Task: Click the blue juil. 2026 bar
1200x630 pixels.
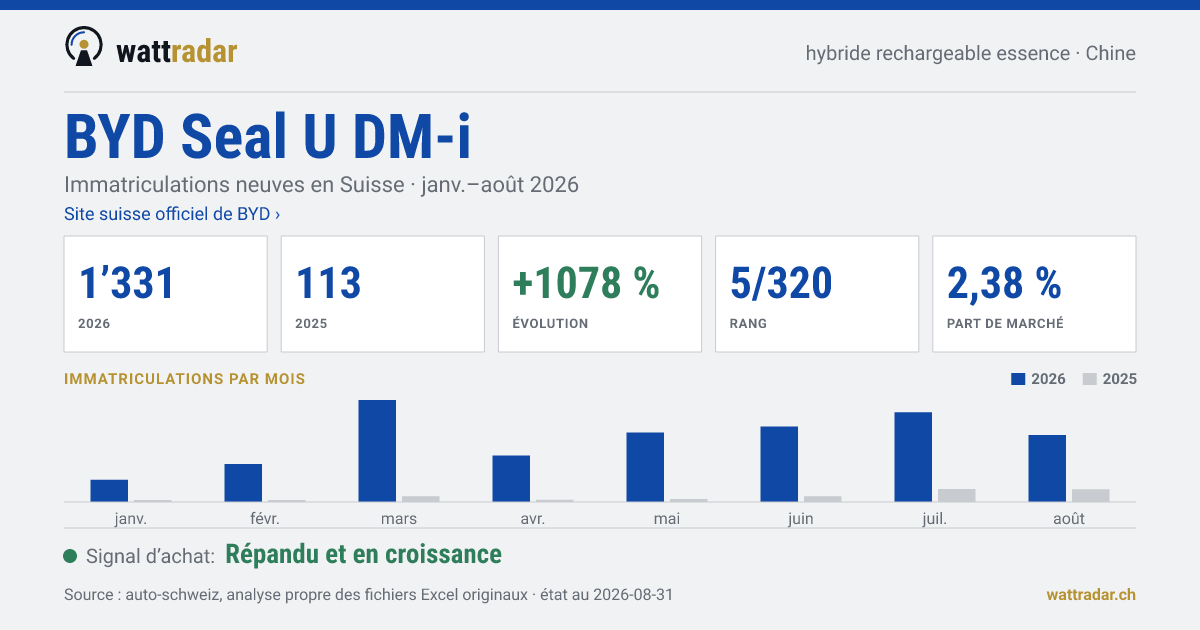Action: [913, 457]
